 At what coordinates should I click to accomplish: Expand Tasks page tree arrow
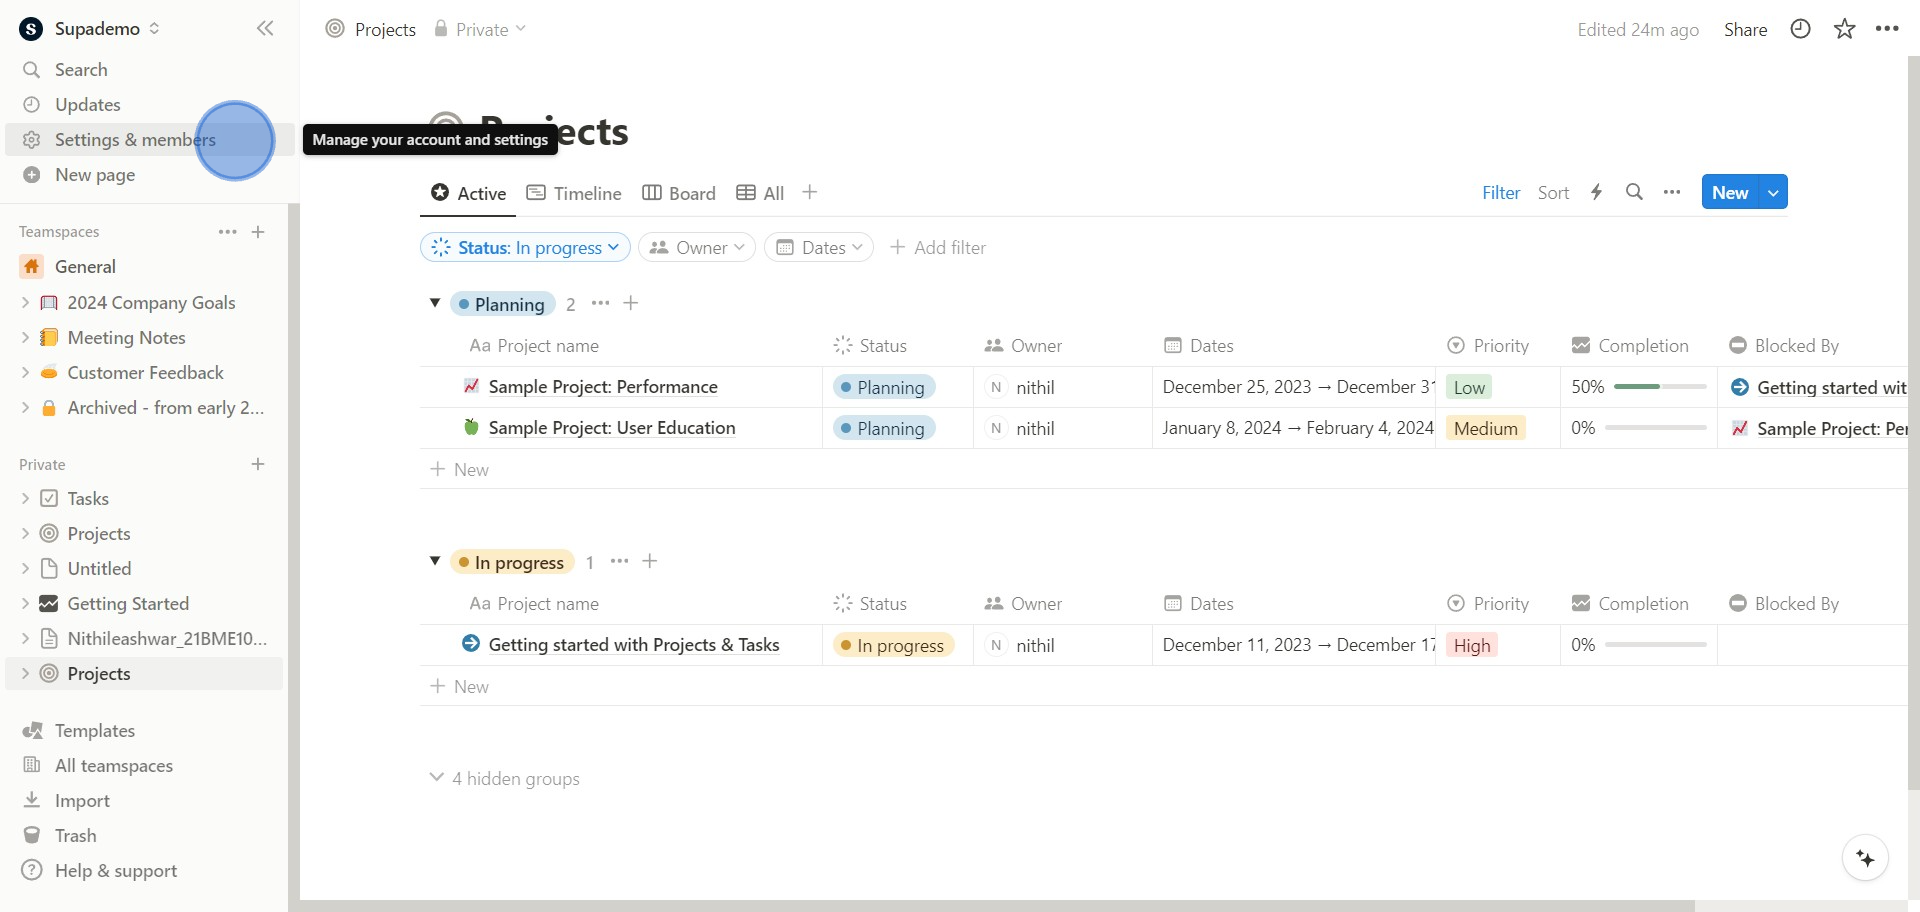pos(25,498)
